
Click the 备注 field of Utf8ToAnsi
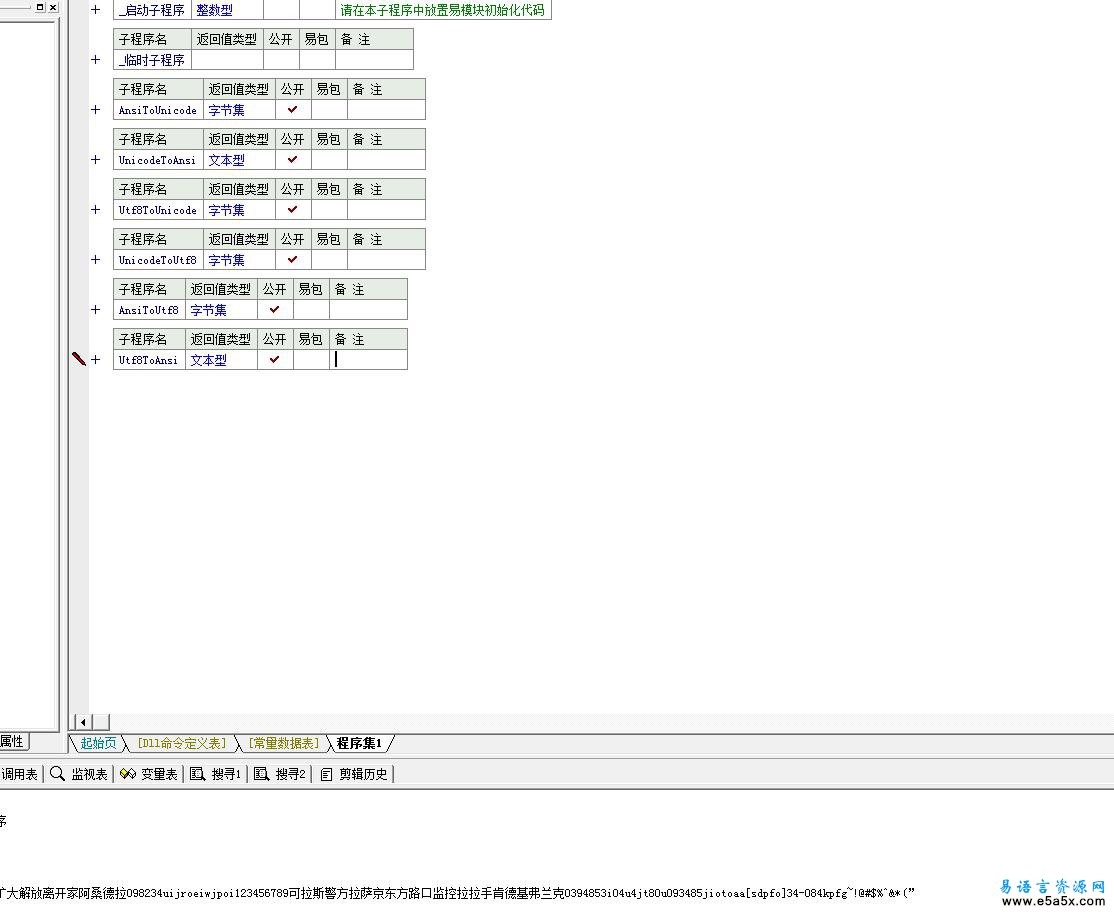coord(368,360)
